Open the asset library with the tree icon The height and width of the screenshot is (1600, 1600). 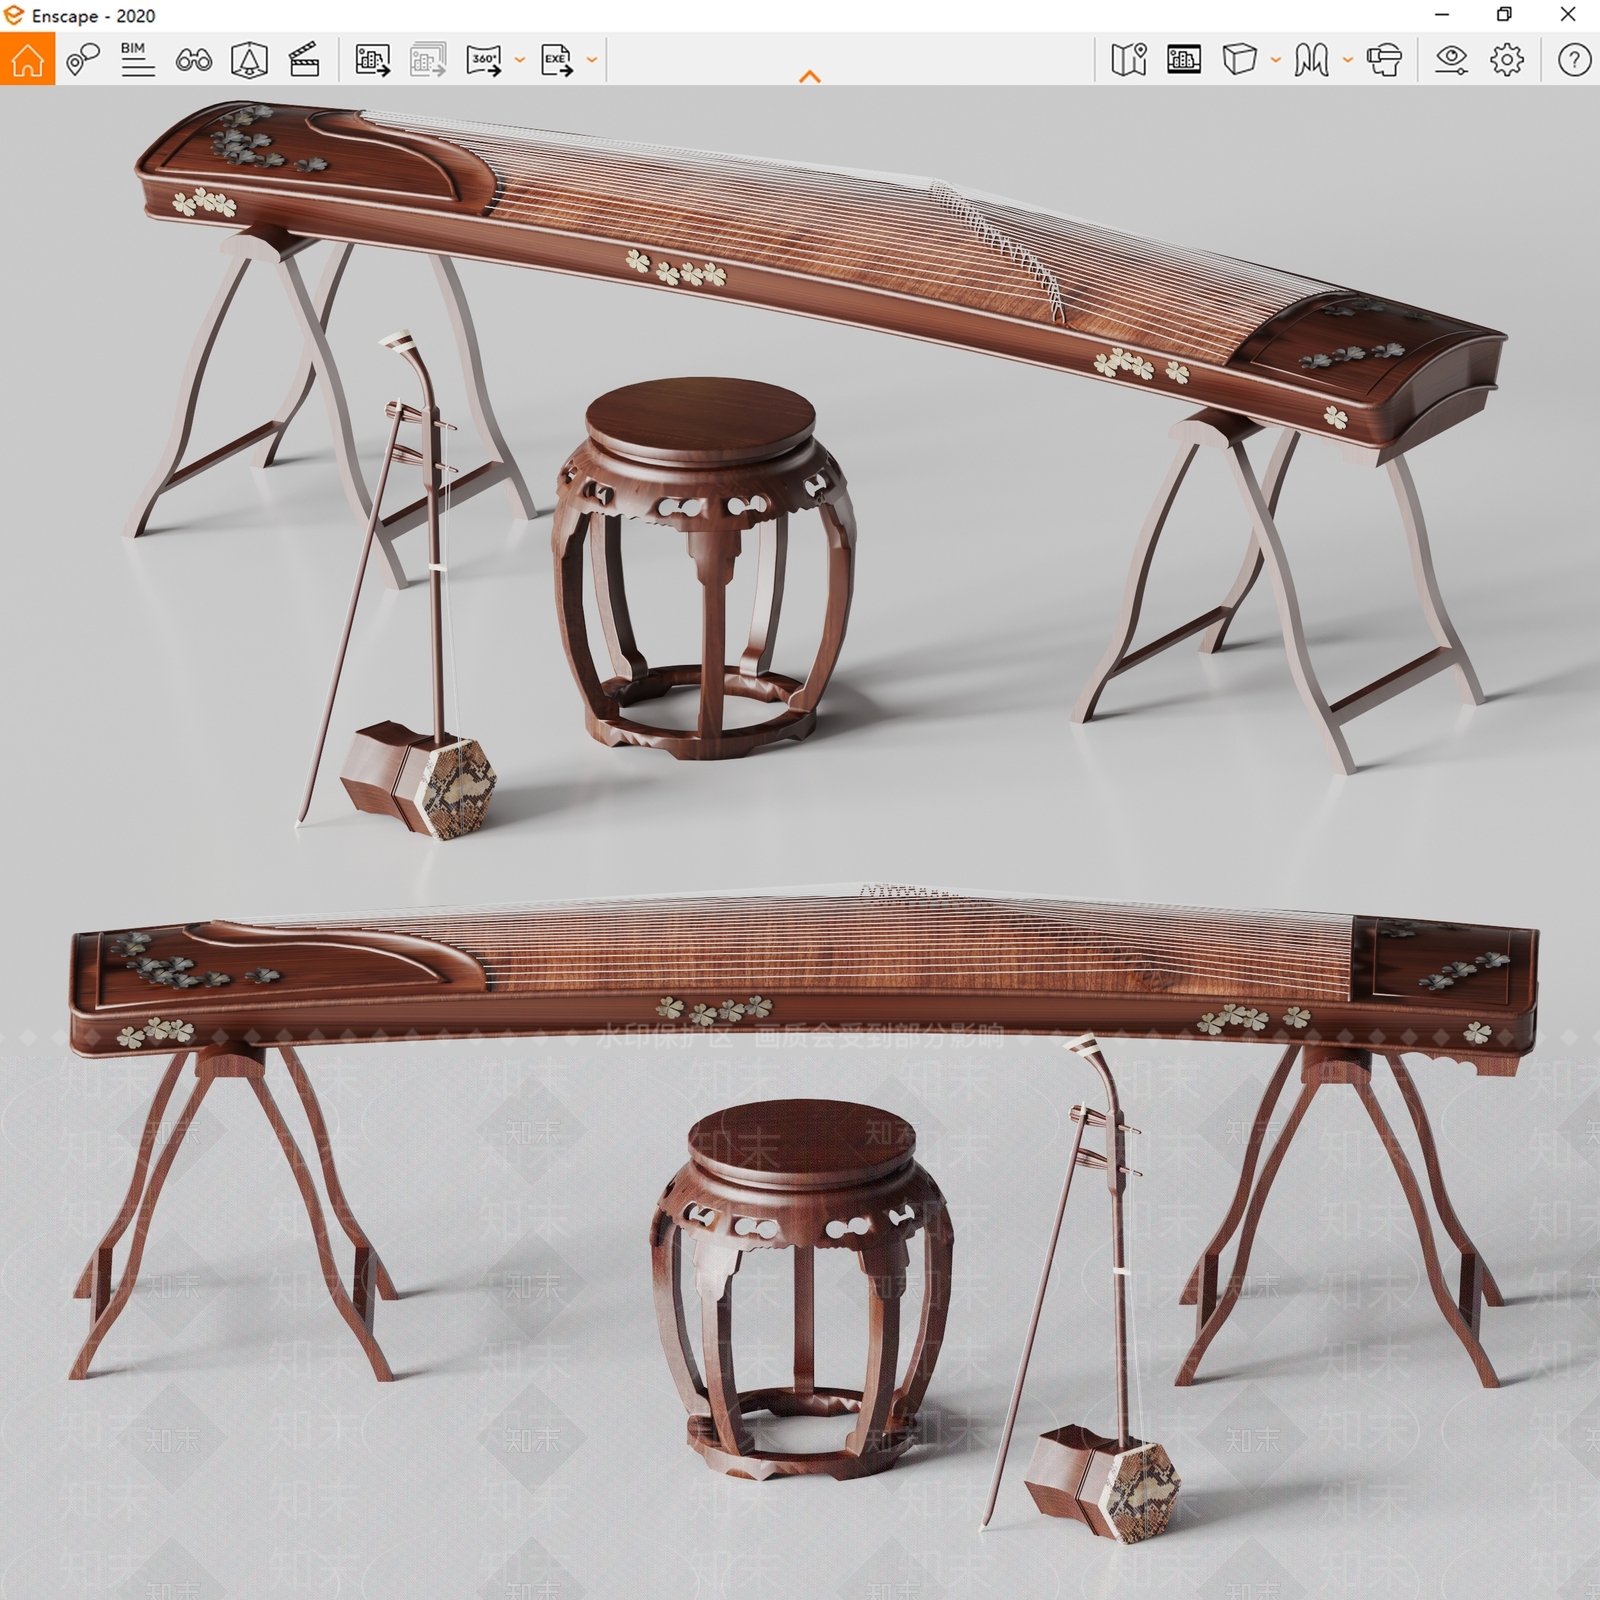point(249,60)
